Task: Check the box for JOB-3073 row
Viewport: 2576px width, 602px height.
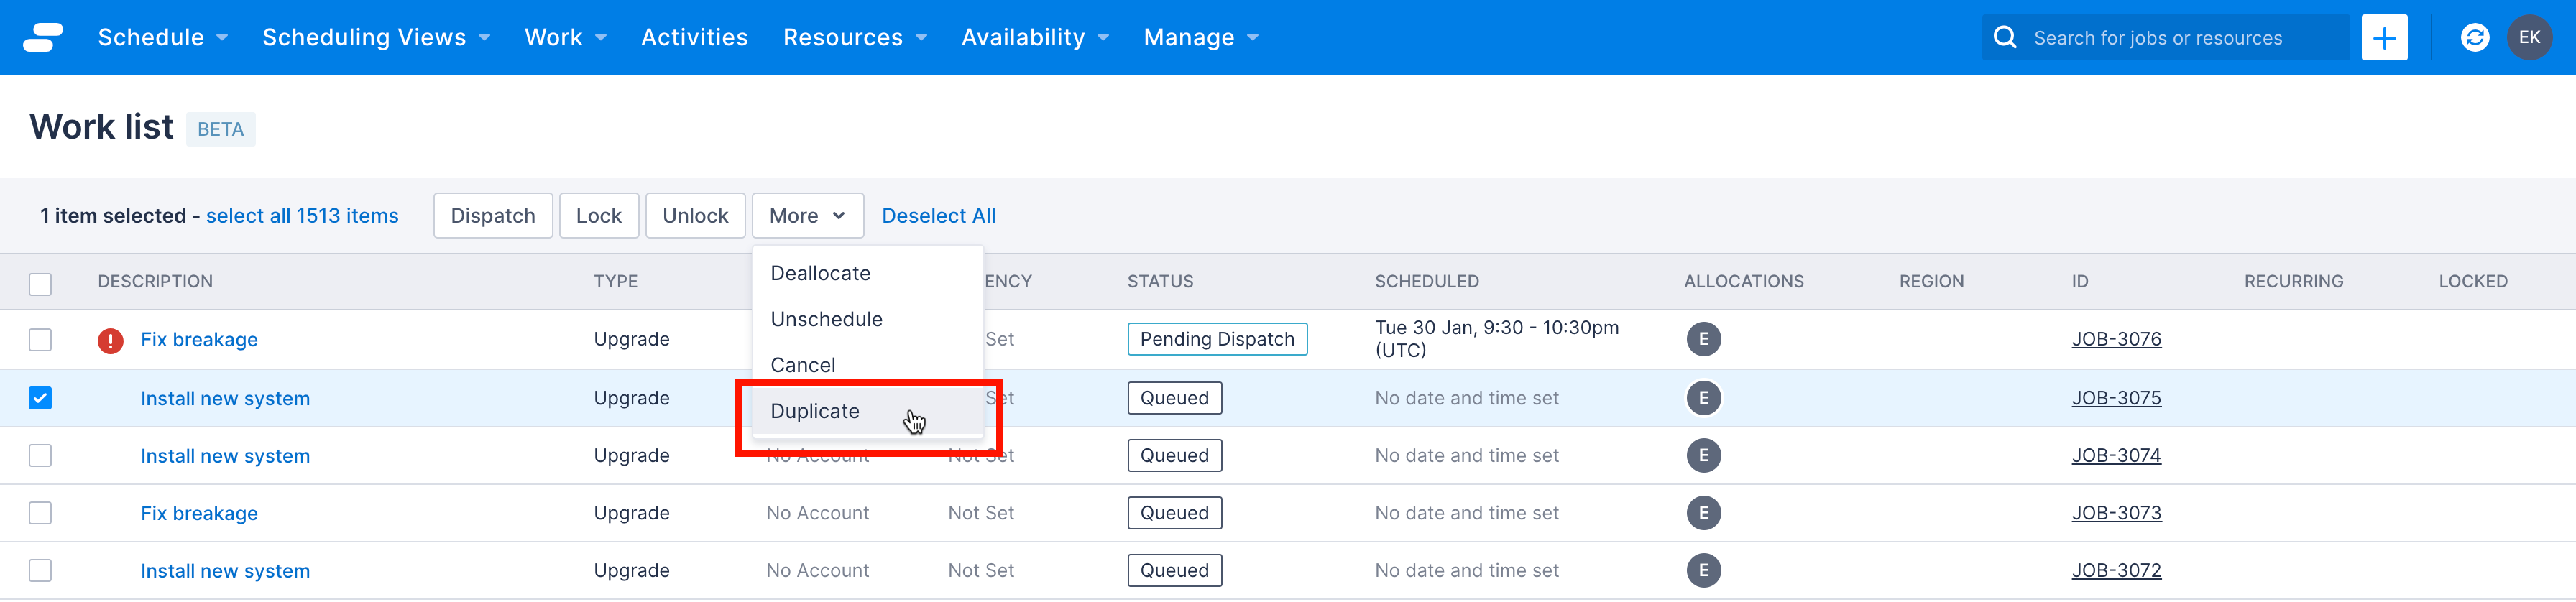Action: 40,513
